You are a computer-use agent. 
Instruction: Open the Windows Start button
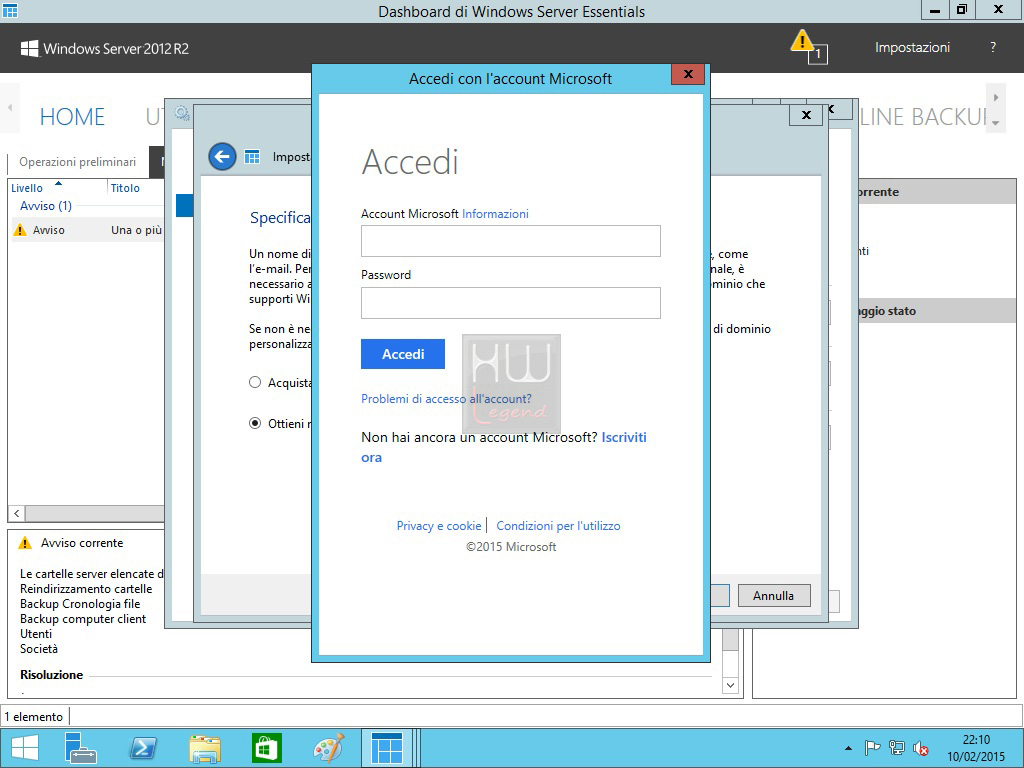point(25,748)
